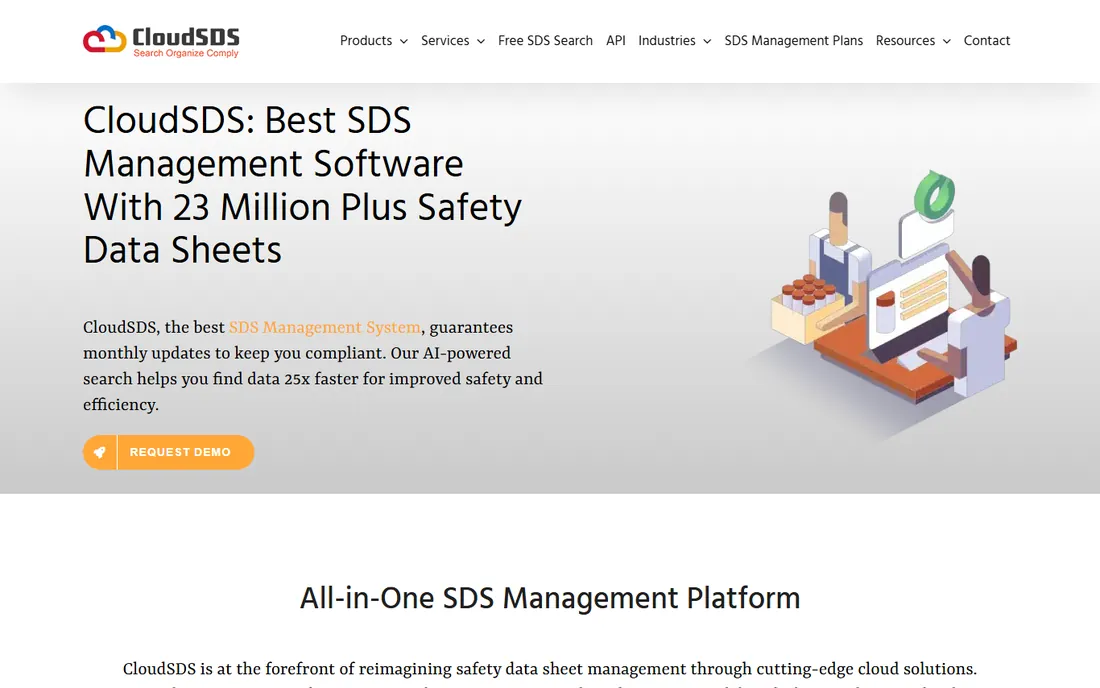Click the All-in-One SDS Management Platform heading
The image size is (1100, 688).
[550, 598]
